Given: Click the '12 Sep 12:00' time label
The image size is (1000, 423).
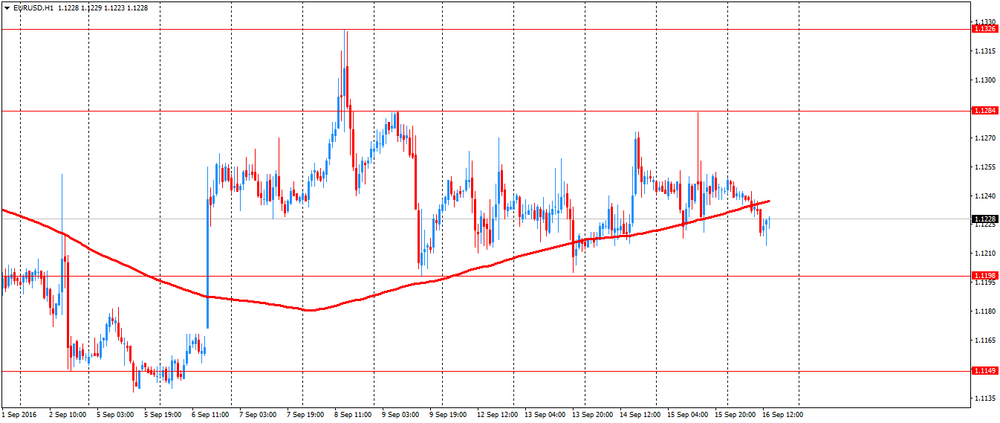Looking at the screenshot, I should [496, 415].
